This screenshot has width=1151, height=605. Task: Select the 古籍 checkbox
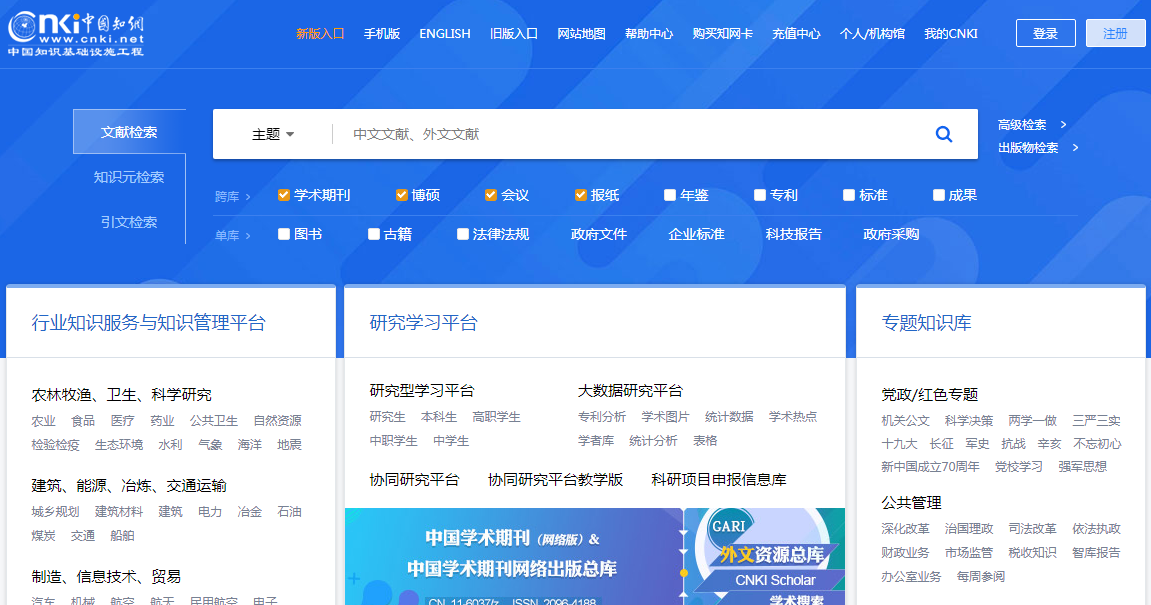coord(374,234)
